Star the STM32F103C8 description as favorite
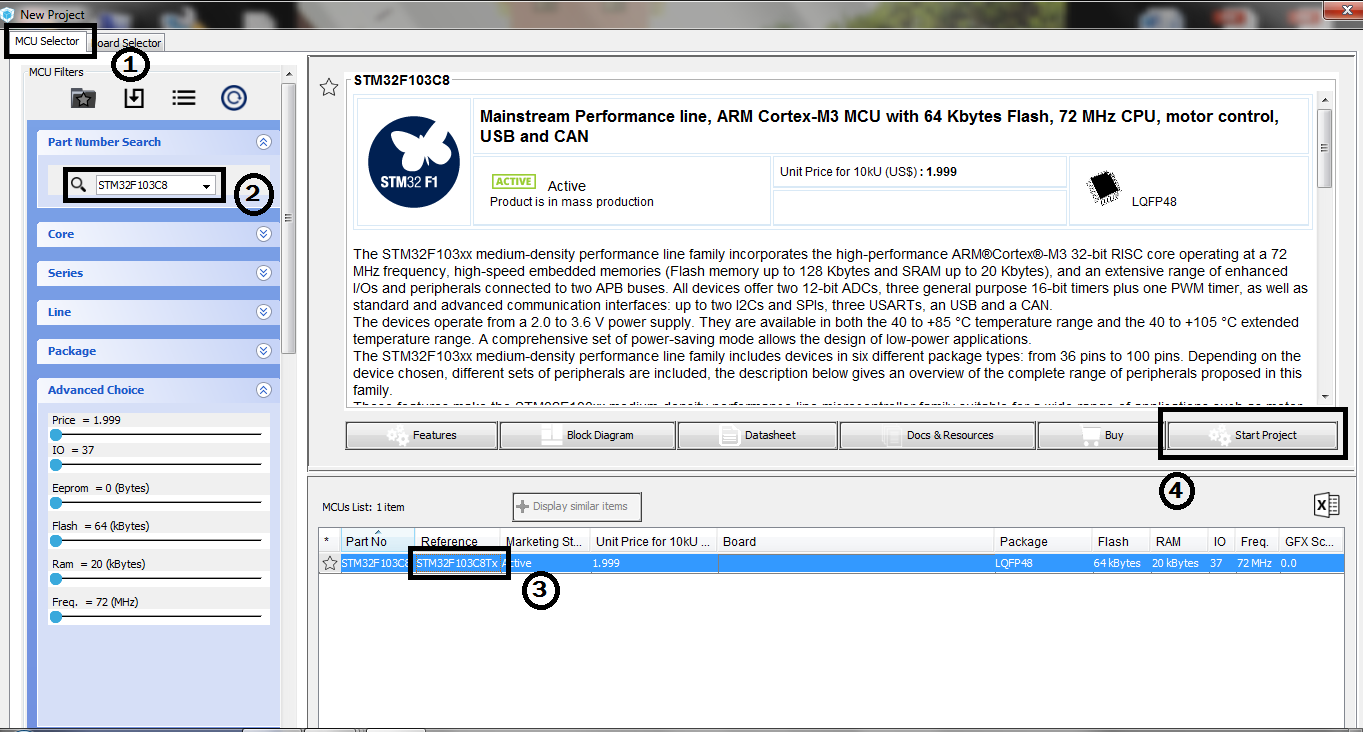This screenshot has height=732, width=1363. click(x=329, y=88)
